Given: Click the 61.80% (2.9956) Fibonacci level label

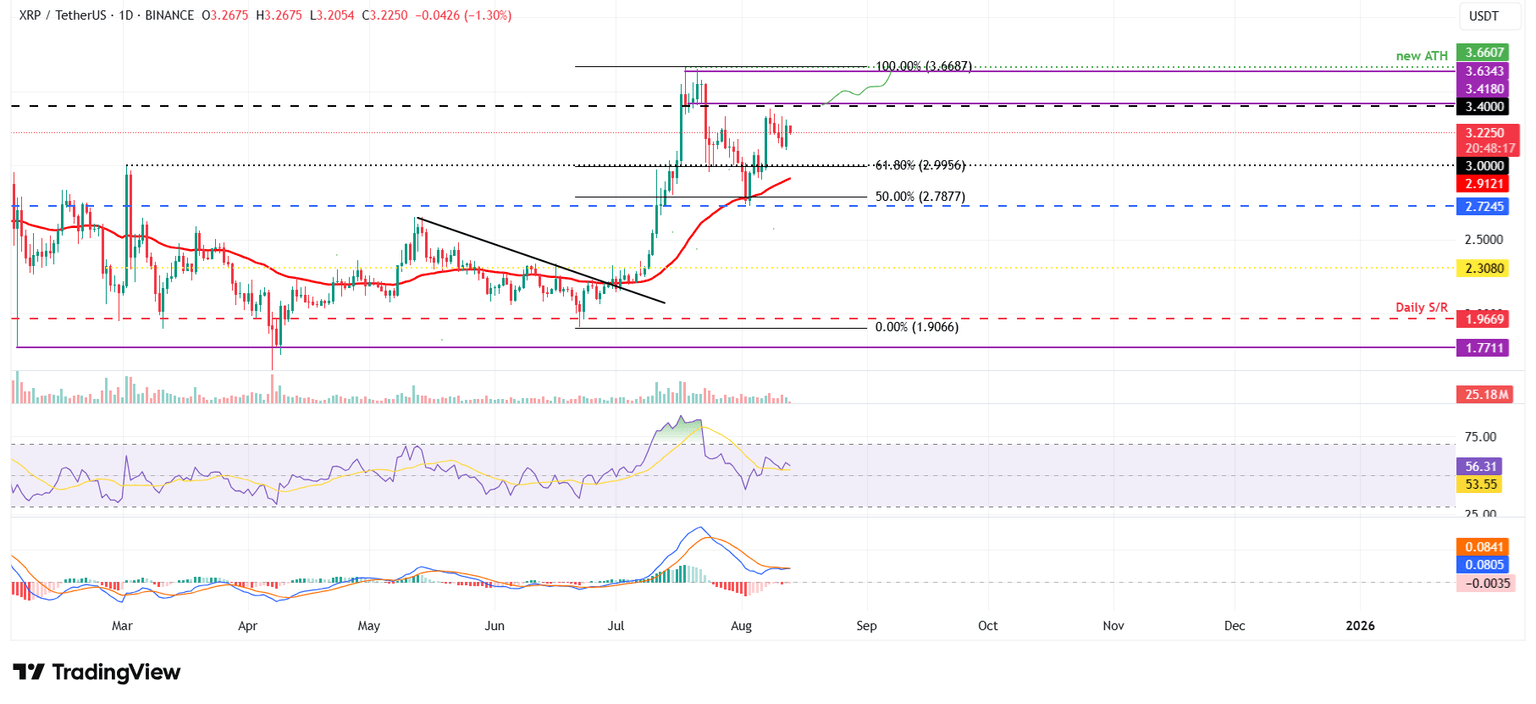Looking at the screenshot, I should tap(920, 165).
